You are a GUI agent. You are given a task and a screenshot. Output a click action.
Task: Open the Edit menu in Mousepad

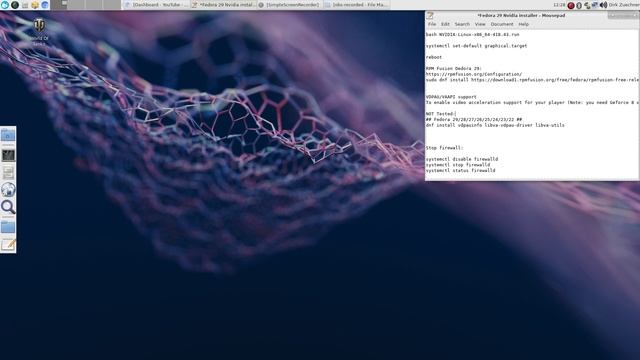pyautogui.click(x=445, y=24)
